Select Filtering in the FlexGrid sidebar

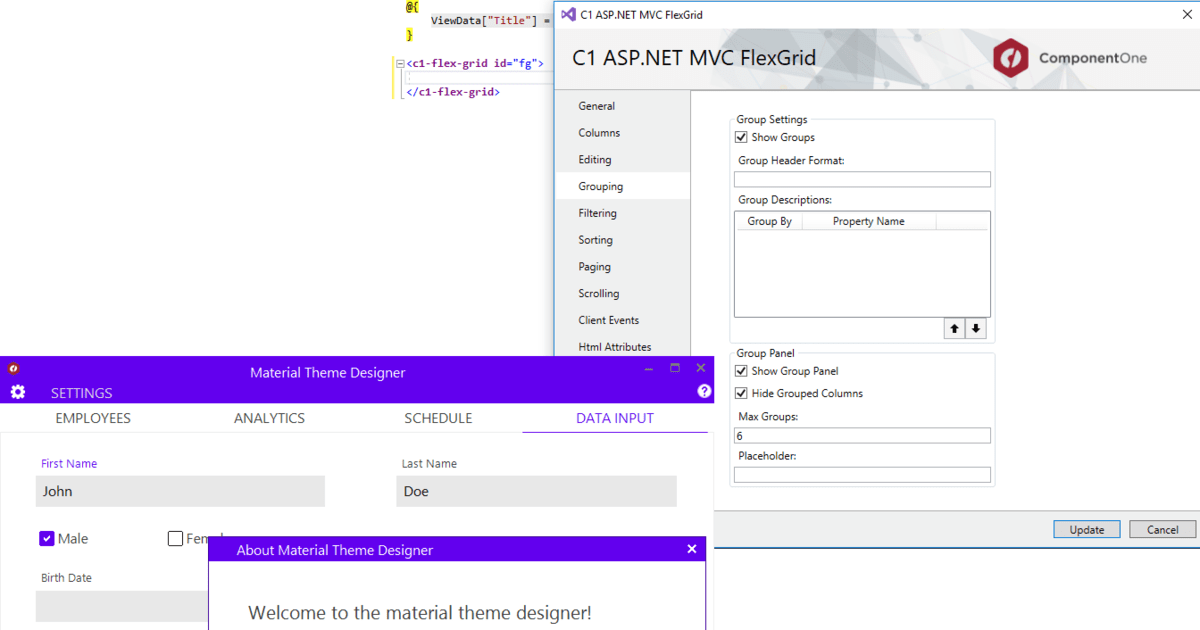[597, 212]
